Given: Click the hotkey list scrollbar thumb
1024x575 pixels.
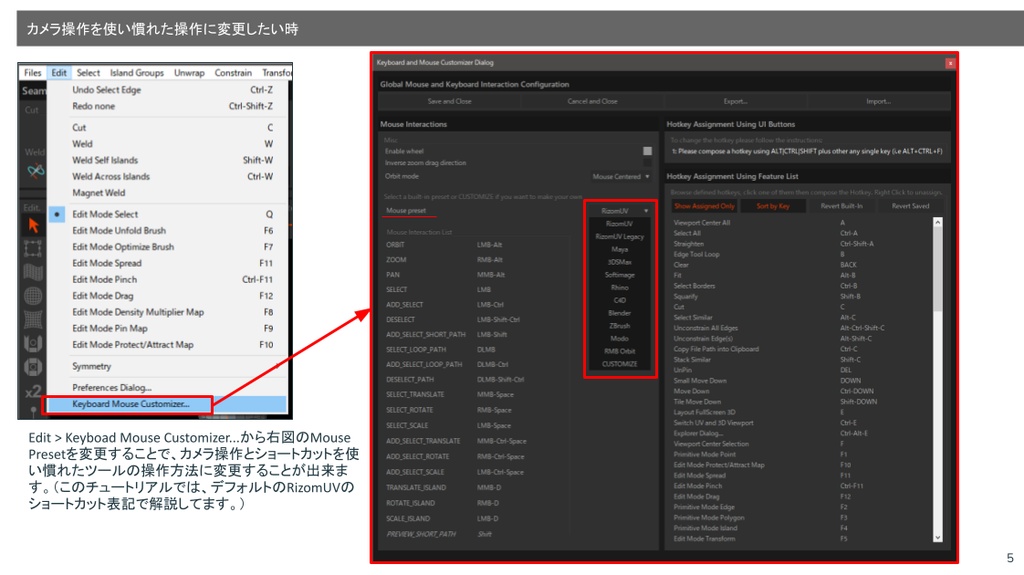Looking at the screenshot, I should click(x=938, y=269).
